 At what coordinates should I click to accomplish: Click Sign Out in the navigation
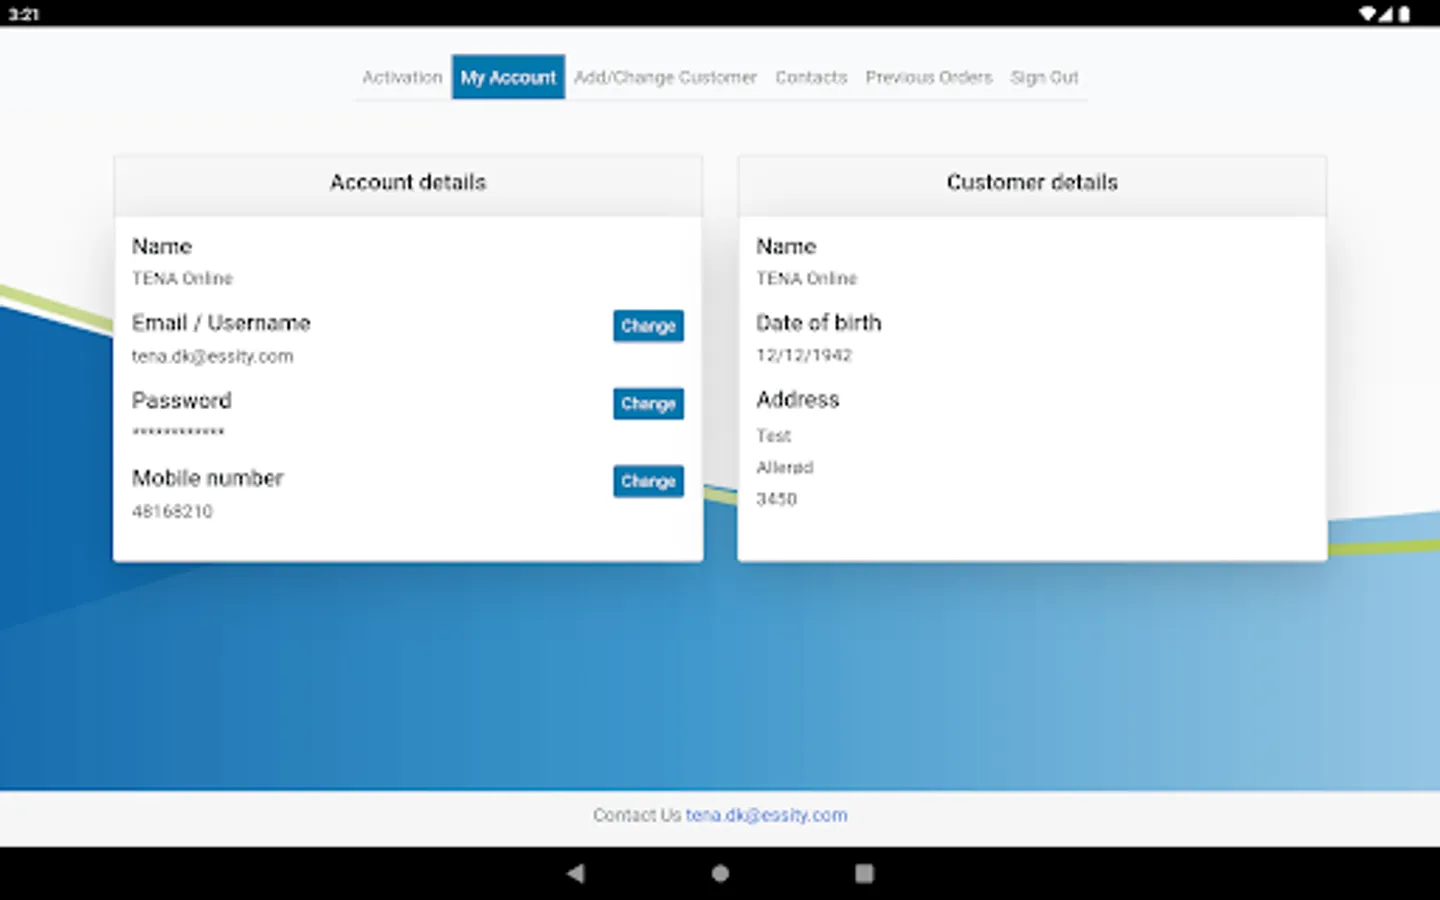tap(1044, 77)
